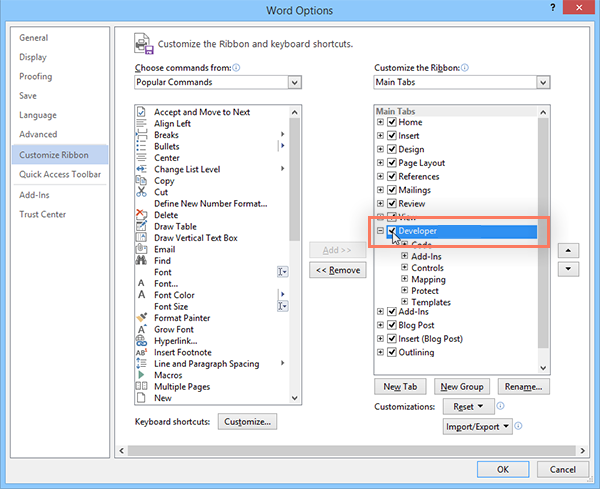Screen dimensions: 600x489
Task: Switch to the Quick Access Toolbar category
Action: 60,174
